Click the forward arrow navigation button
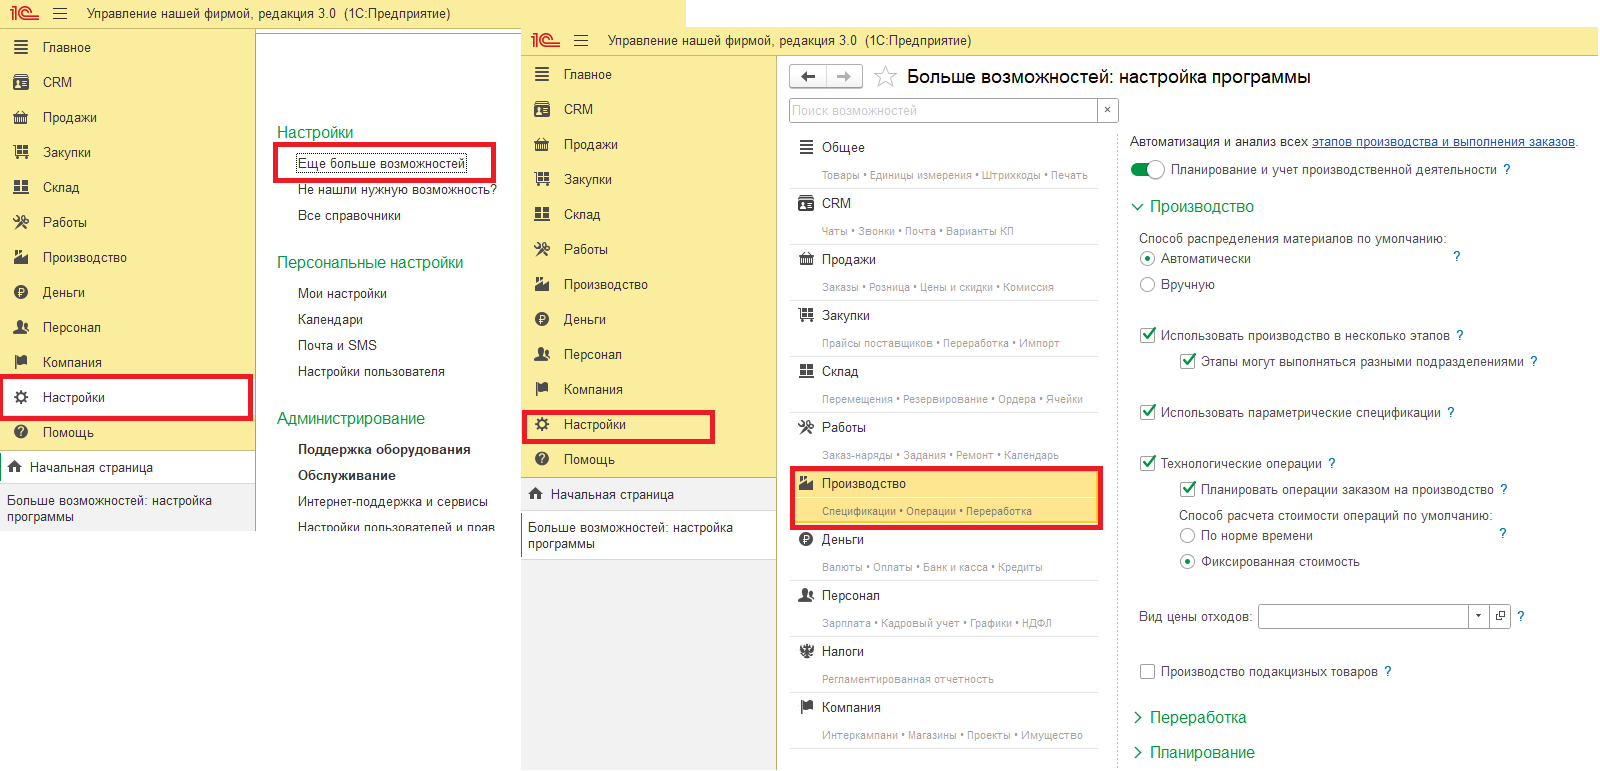 843,77
